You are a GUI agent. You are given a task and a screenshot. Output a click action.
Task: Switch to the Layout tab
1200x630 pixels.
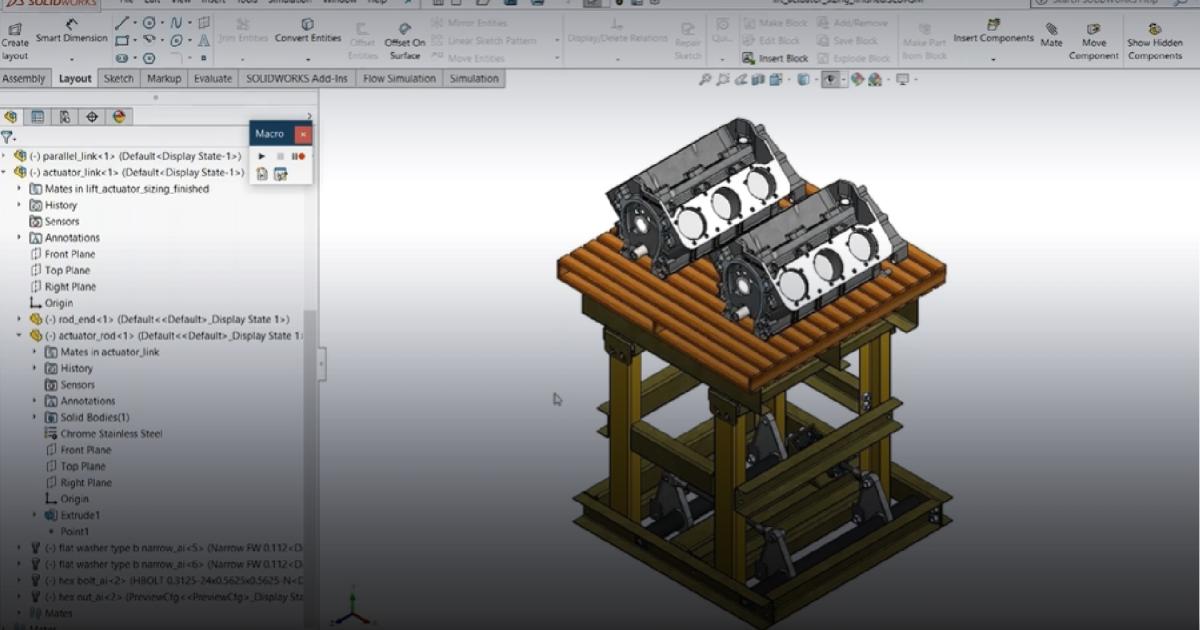point(75,79)
